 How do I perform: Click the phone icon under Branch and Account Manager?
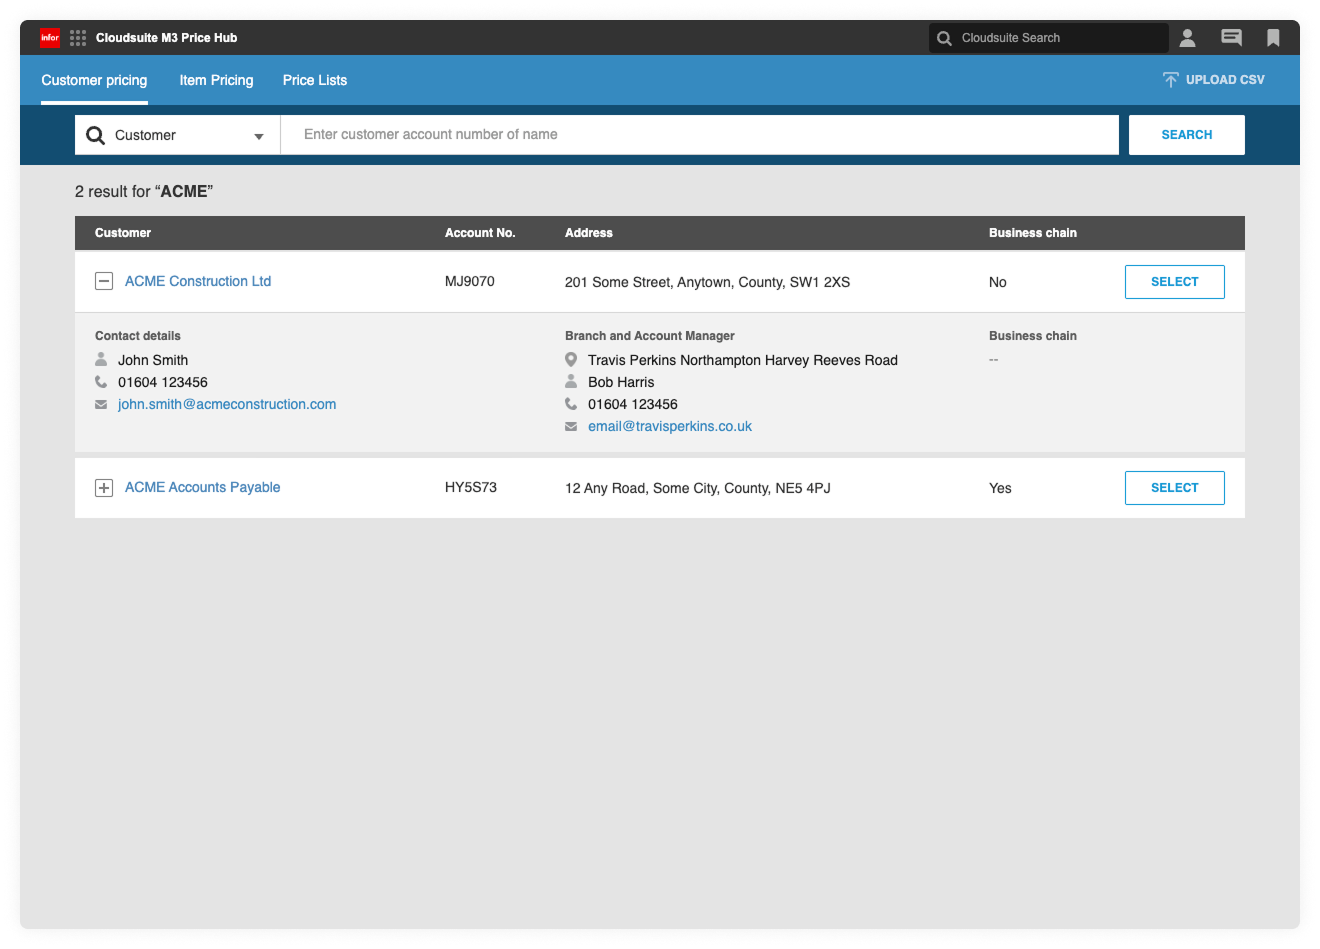tap(571, 404)
